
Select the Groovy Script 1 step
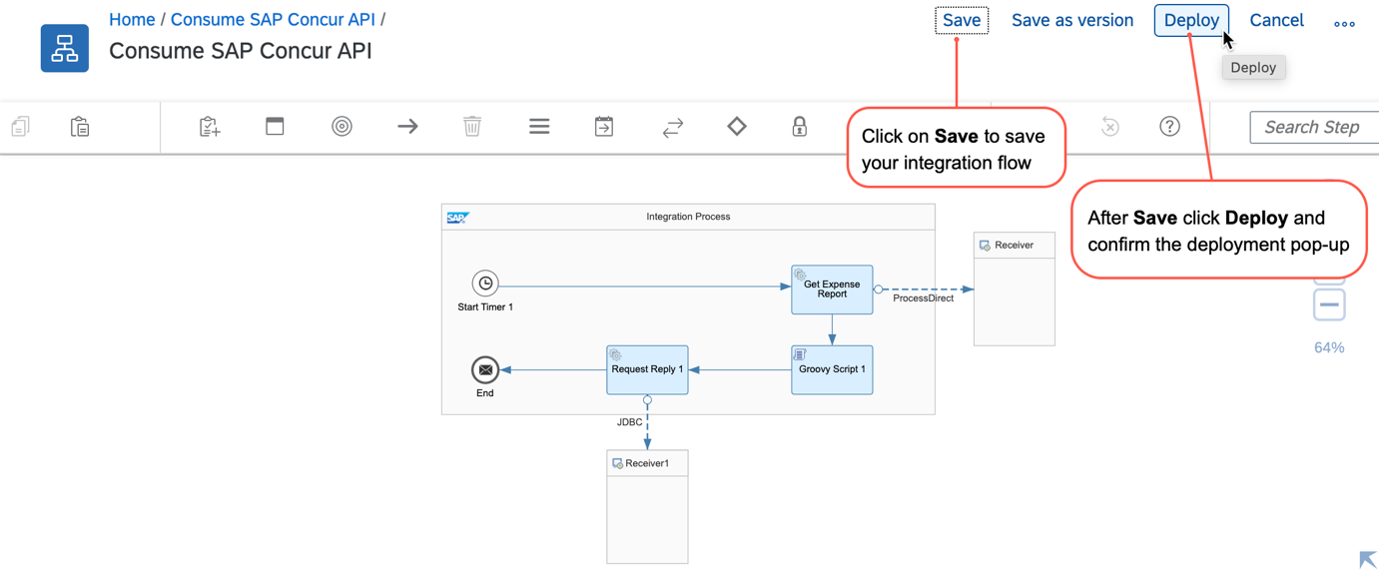click(x=832, y=370)
